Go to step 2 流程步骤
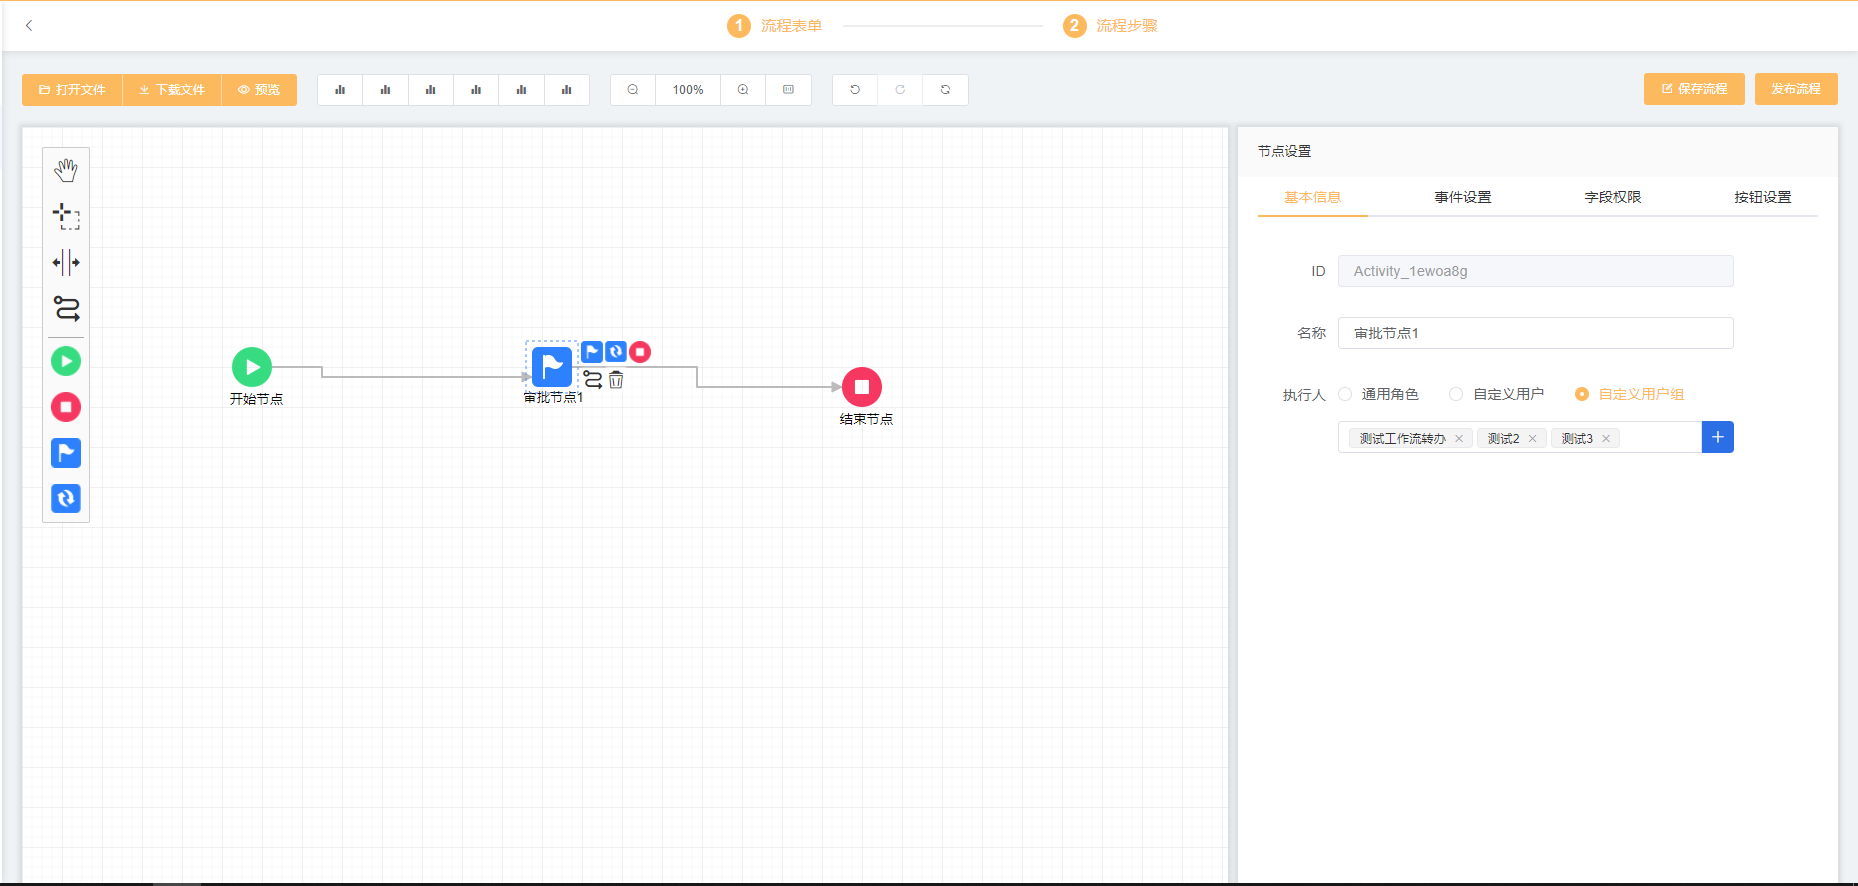 point(1110,25)
